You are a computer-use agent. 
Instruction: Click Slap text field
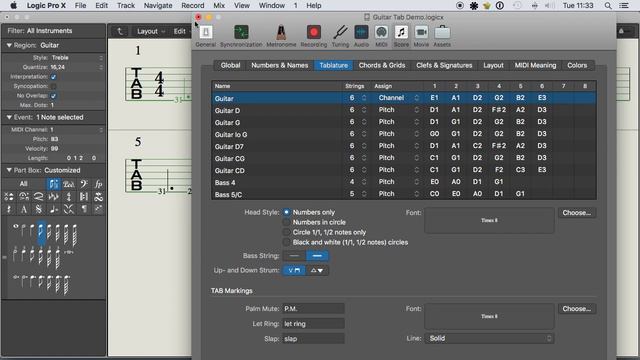313,339
